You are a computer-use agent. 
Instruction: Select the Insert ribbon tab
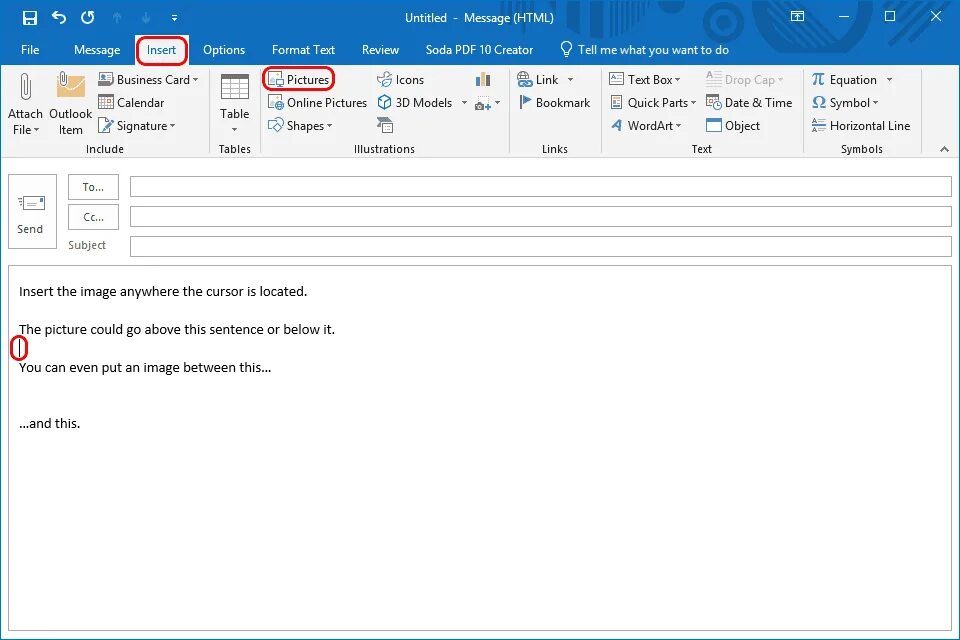(x=161, y=50)
